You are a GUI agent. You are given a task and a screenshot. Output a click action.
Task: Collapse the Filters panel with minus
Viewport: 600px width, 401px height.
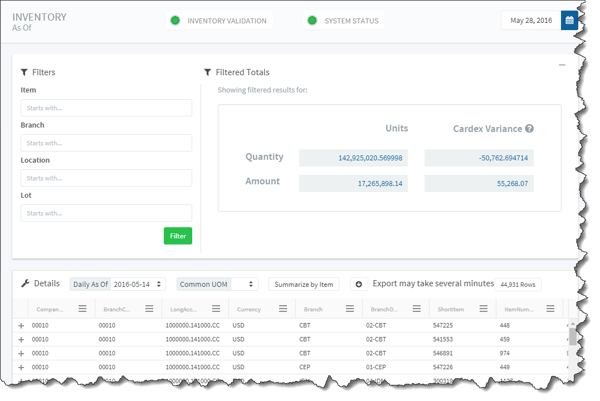(x=561, y=65)
